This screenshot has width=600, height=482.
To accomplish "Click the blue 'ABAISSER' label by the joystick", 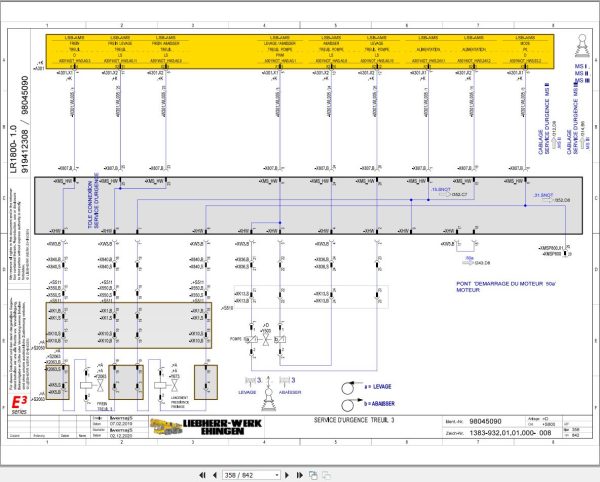I will pos(290,392).
